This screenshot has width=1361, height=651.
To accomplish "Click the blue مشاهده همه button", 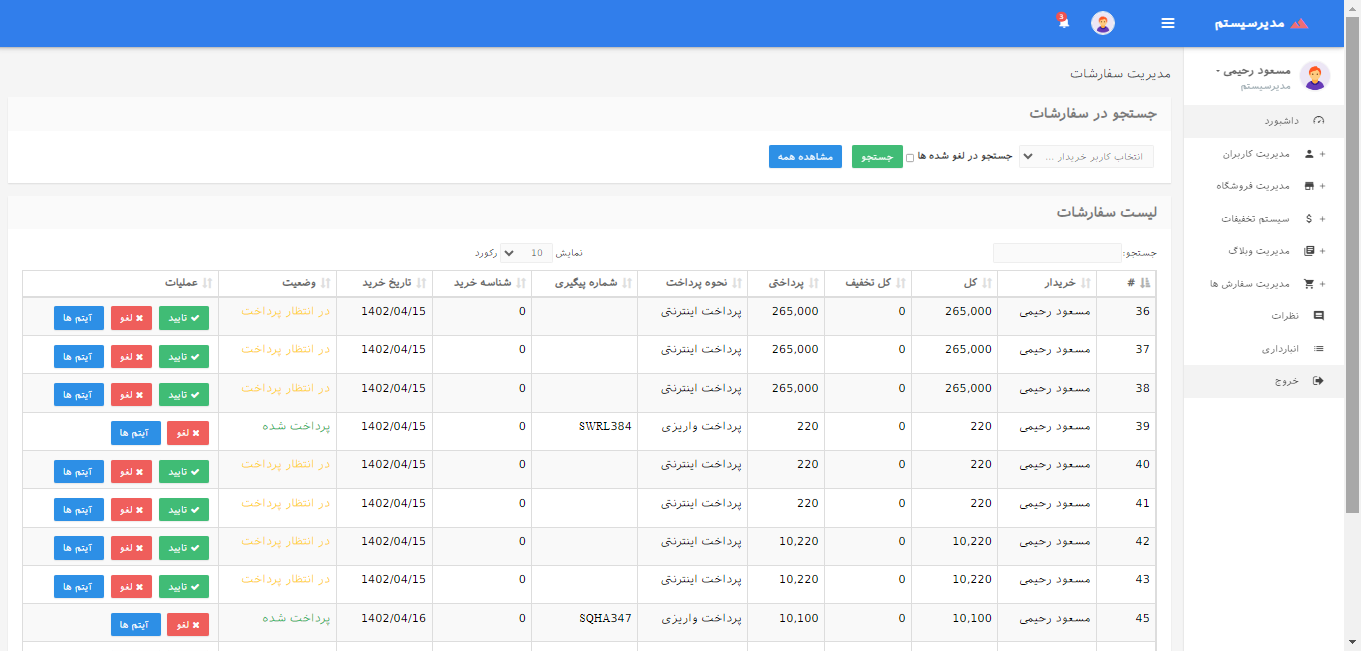I will [806, 157].
